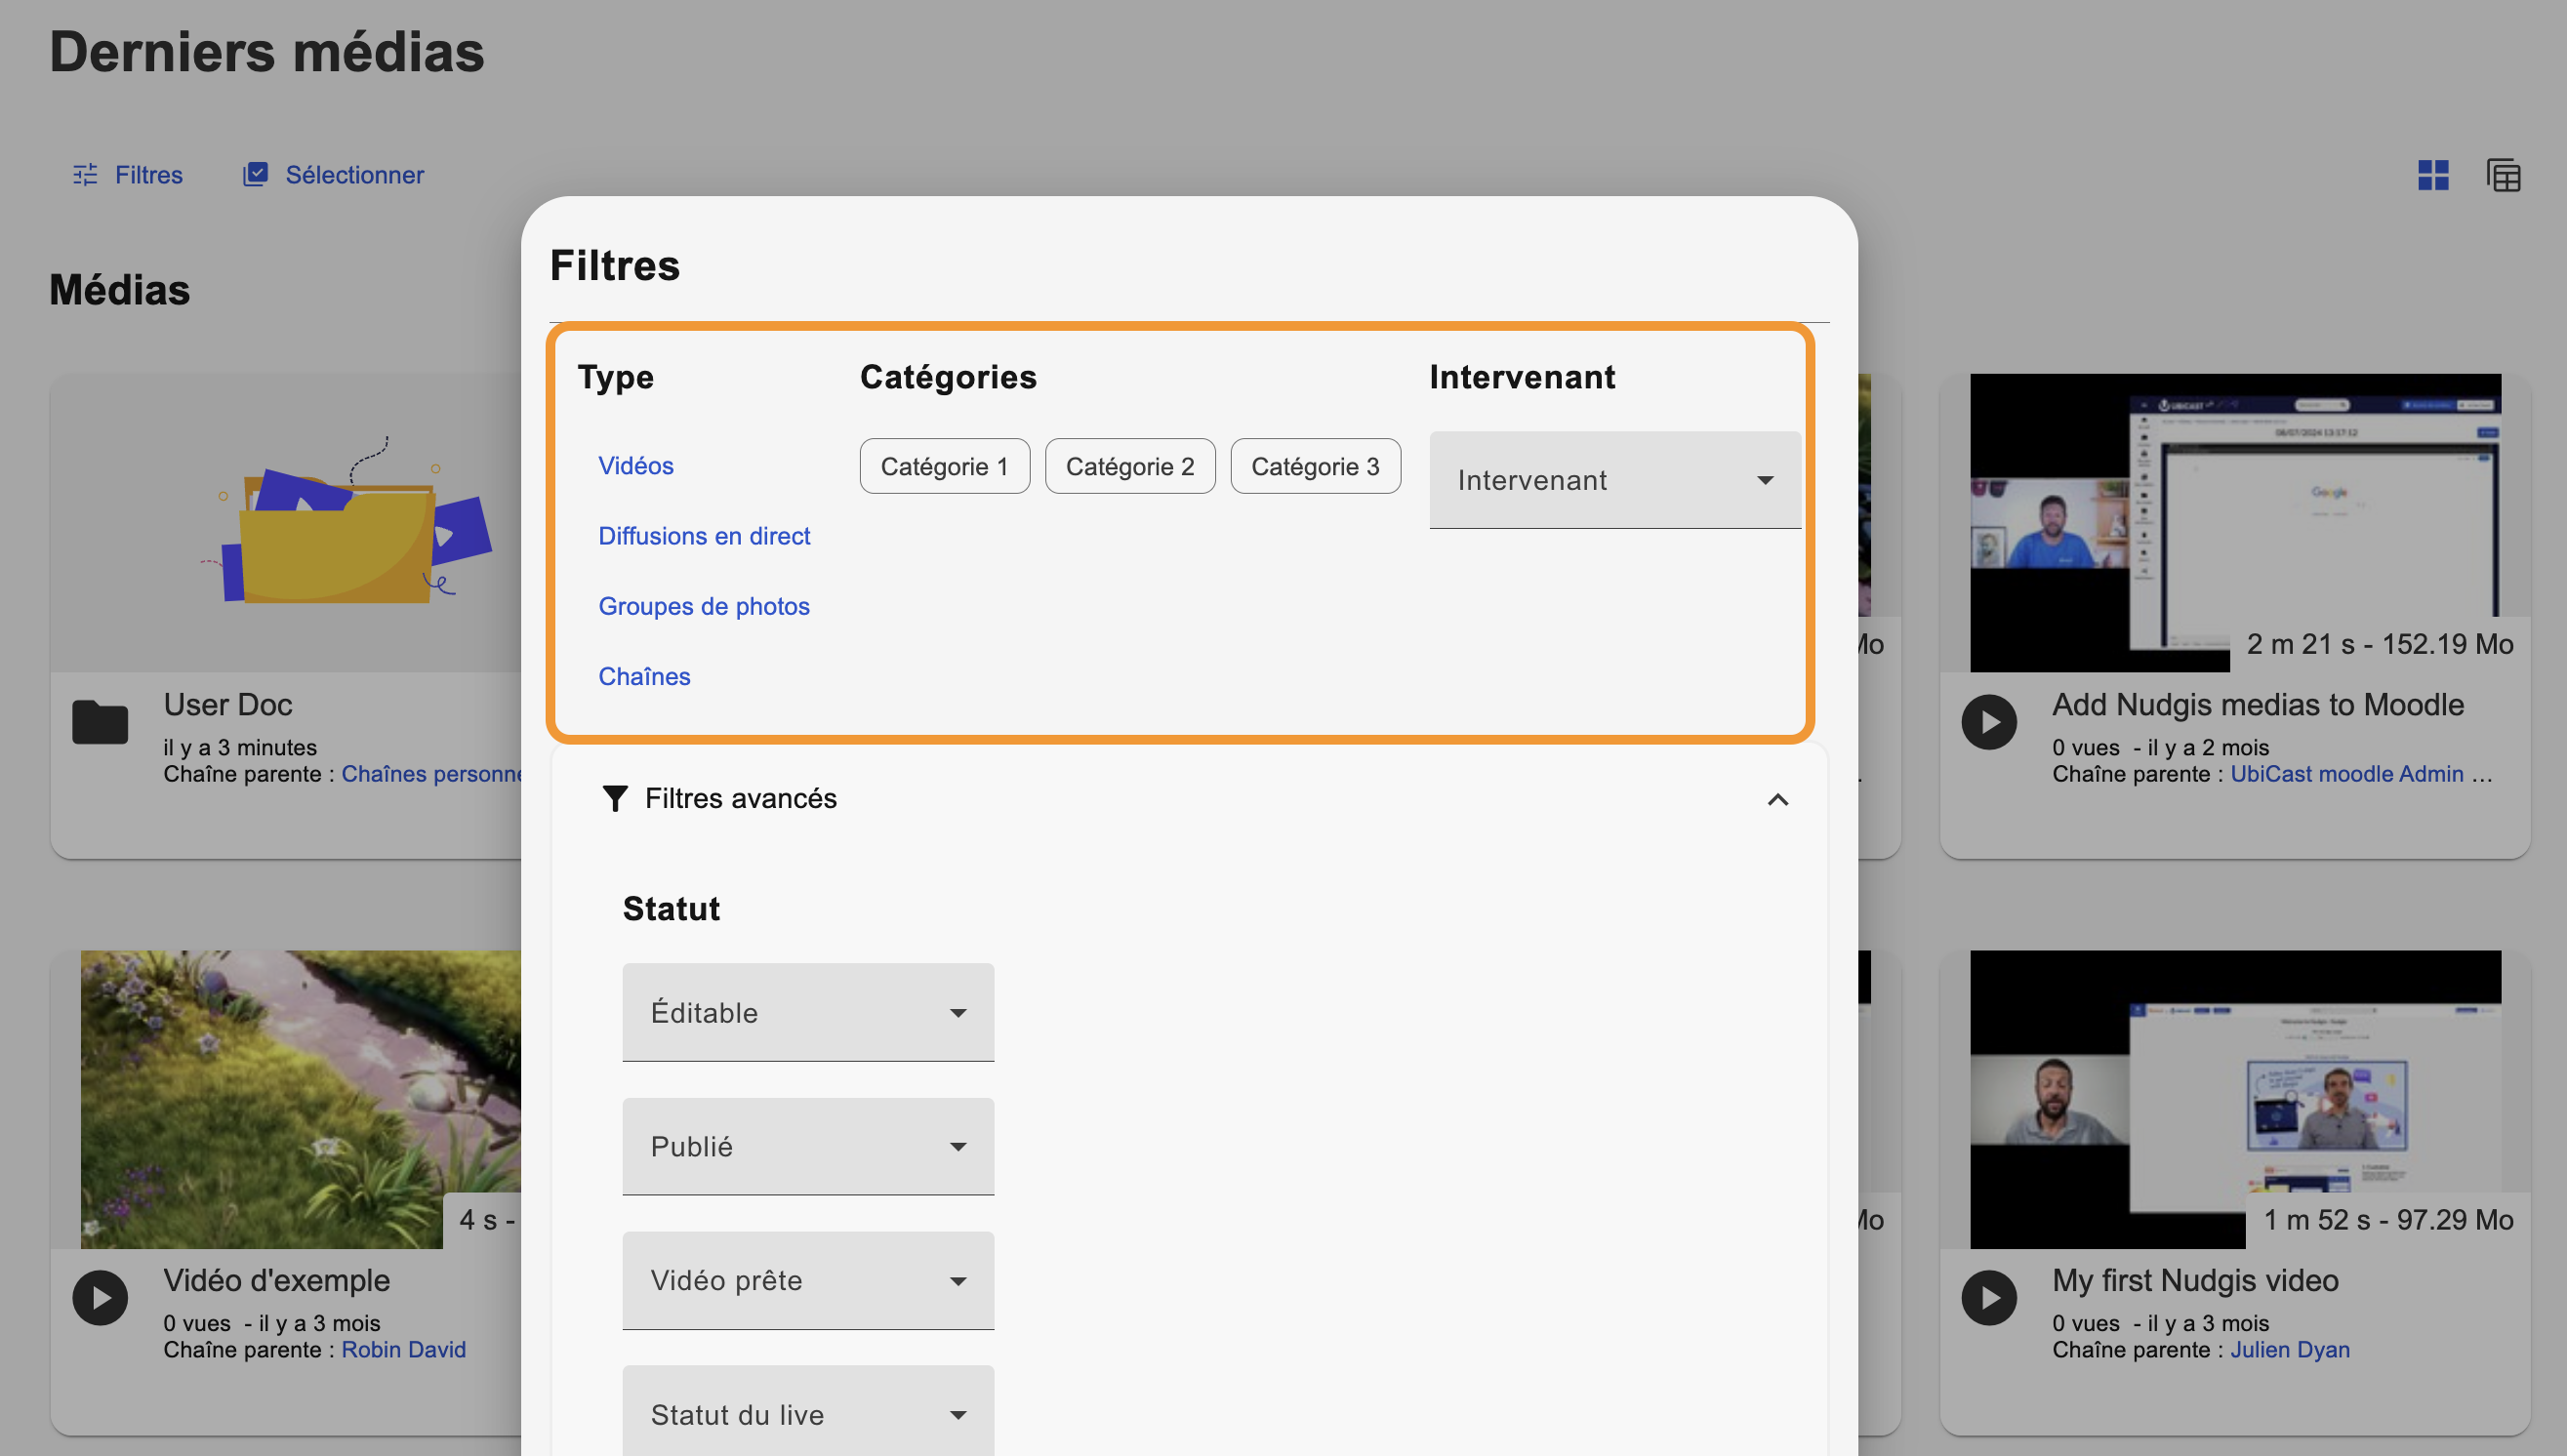
Task: Select Groupes de photos type filter
Action: tap(704, 606)
